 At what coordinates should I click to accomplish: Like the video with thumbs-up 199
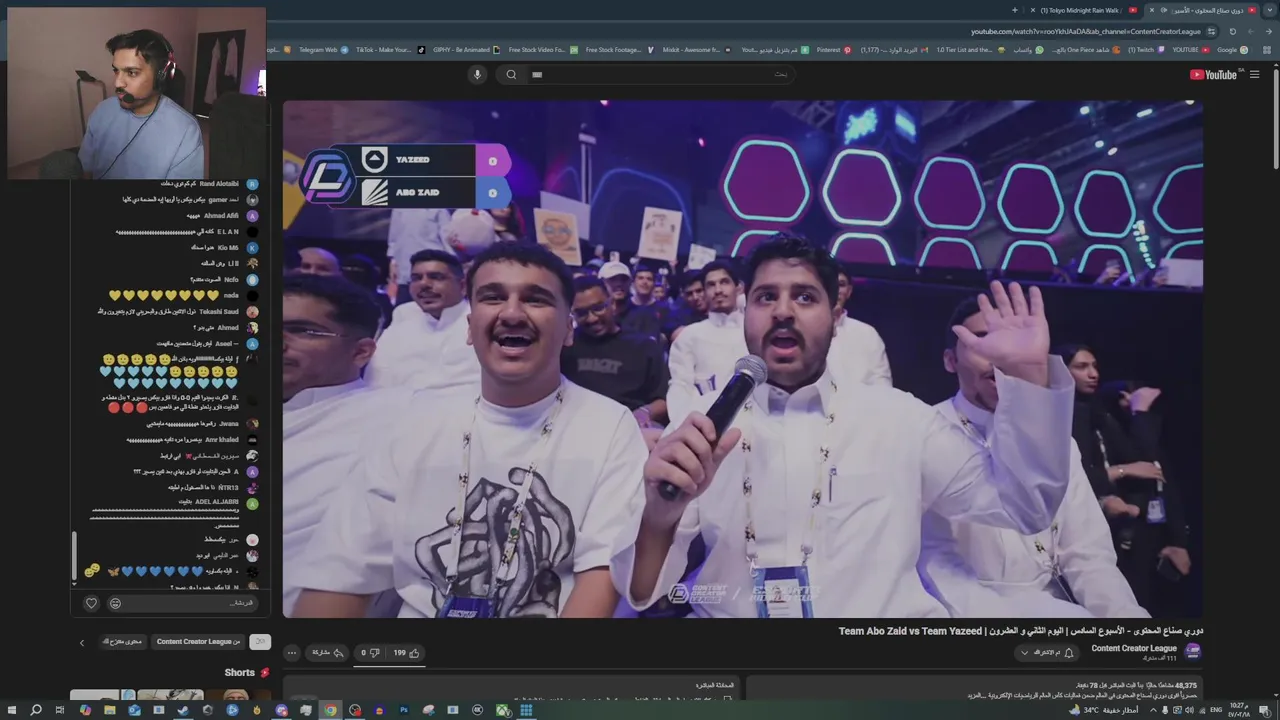point(405,653)
